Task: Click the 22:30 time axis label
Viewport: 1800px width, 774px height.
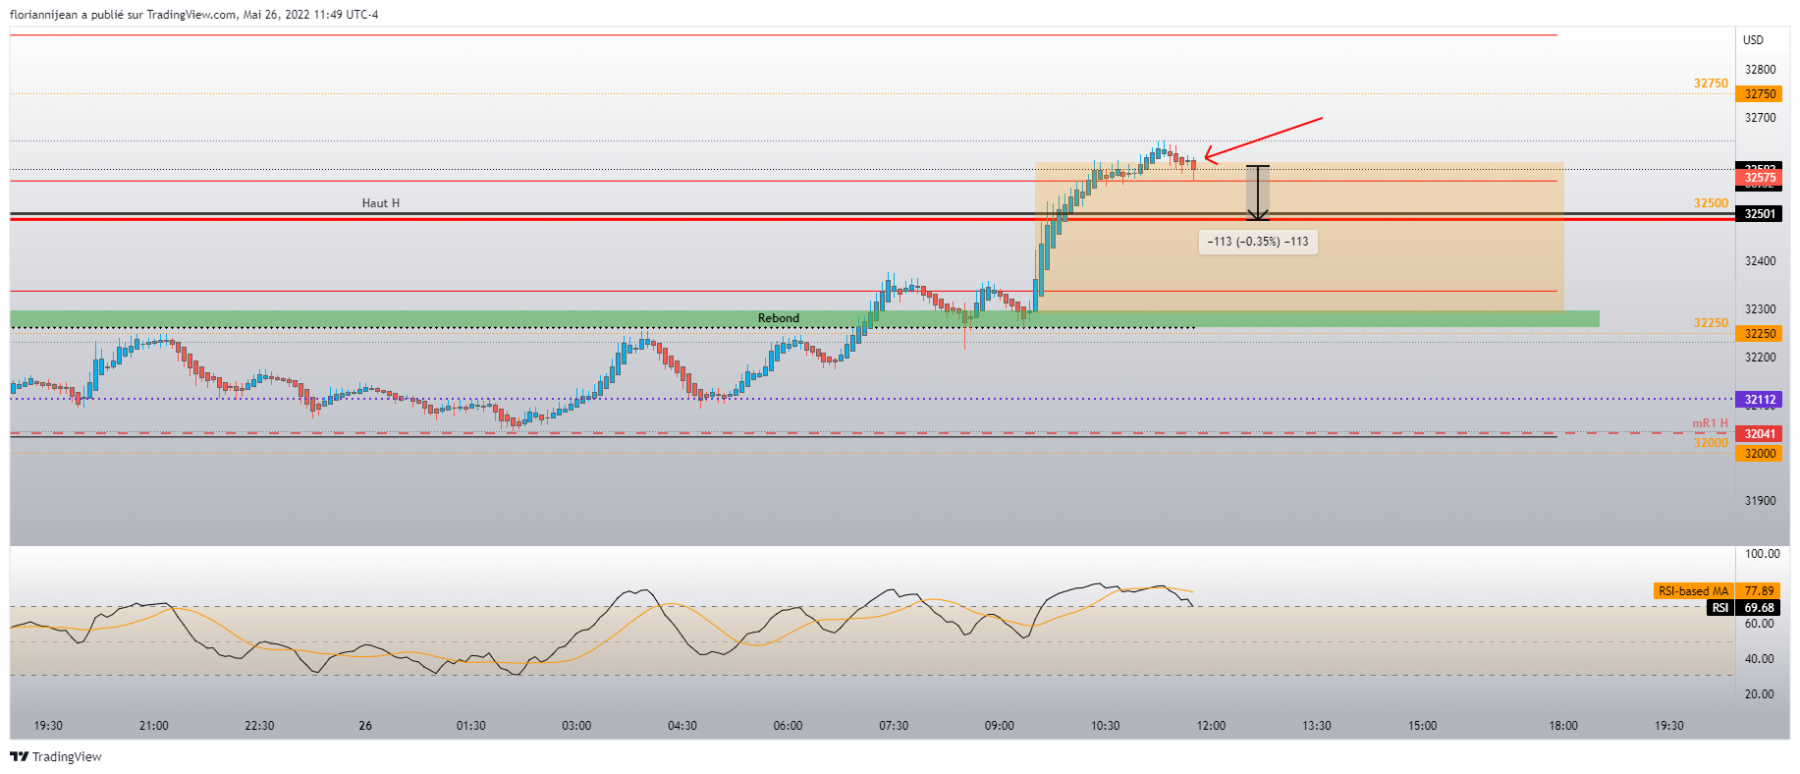Action: (259, 726)
